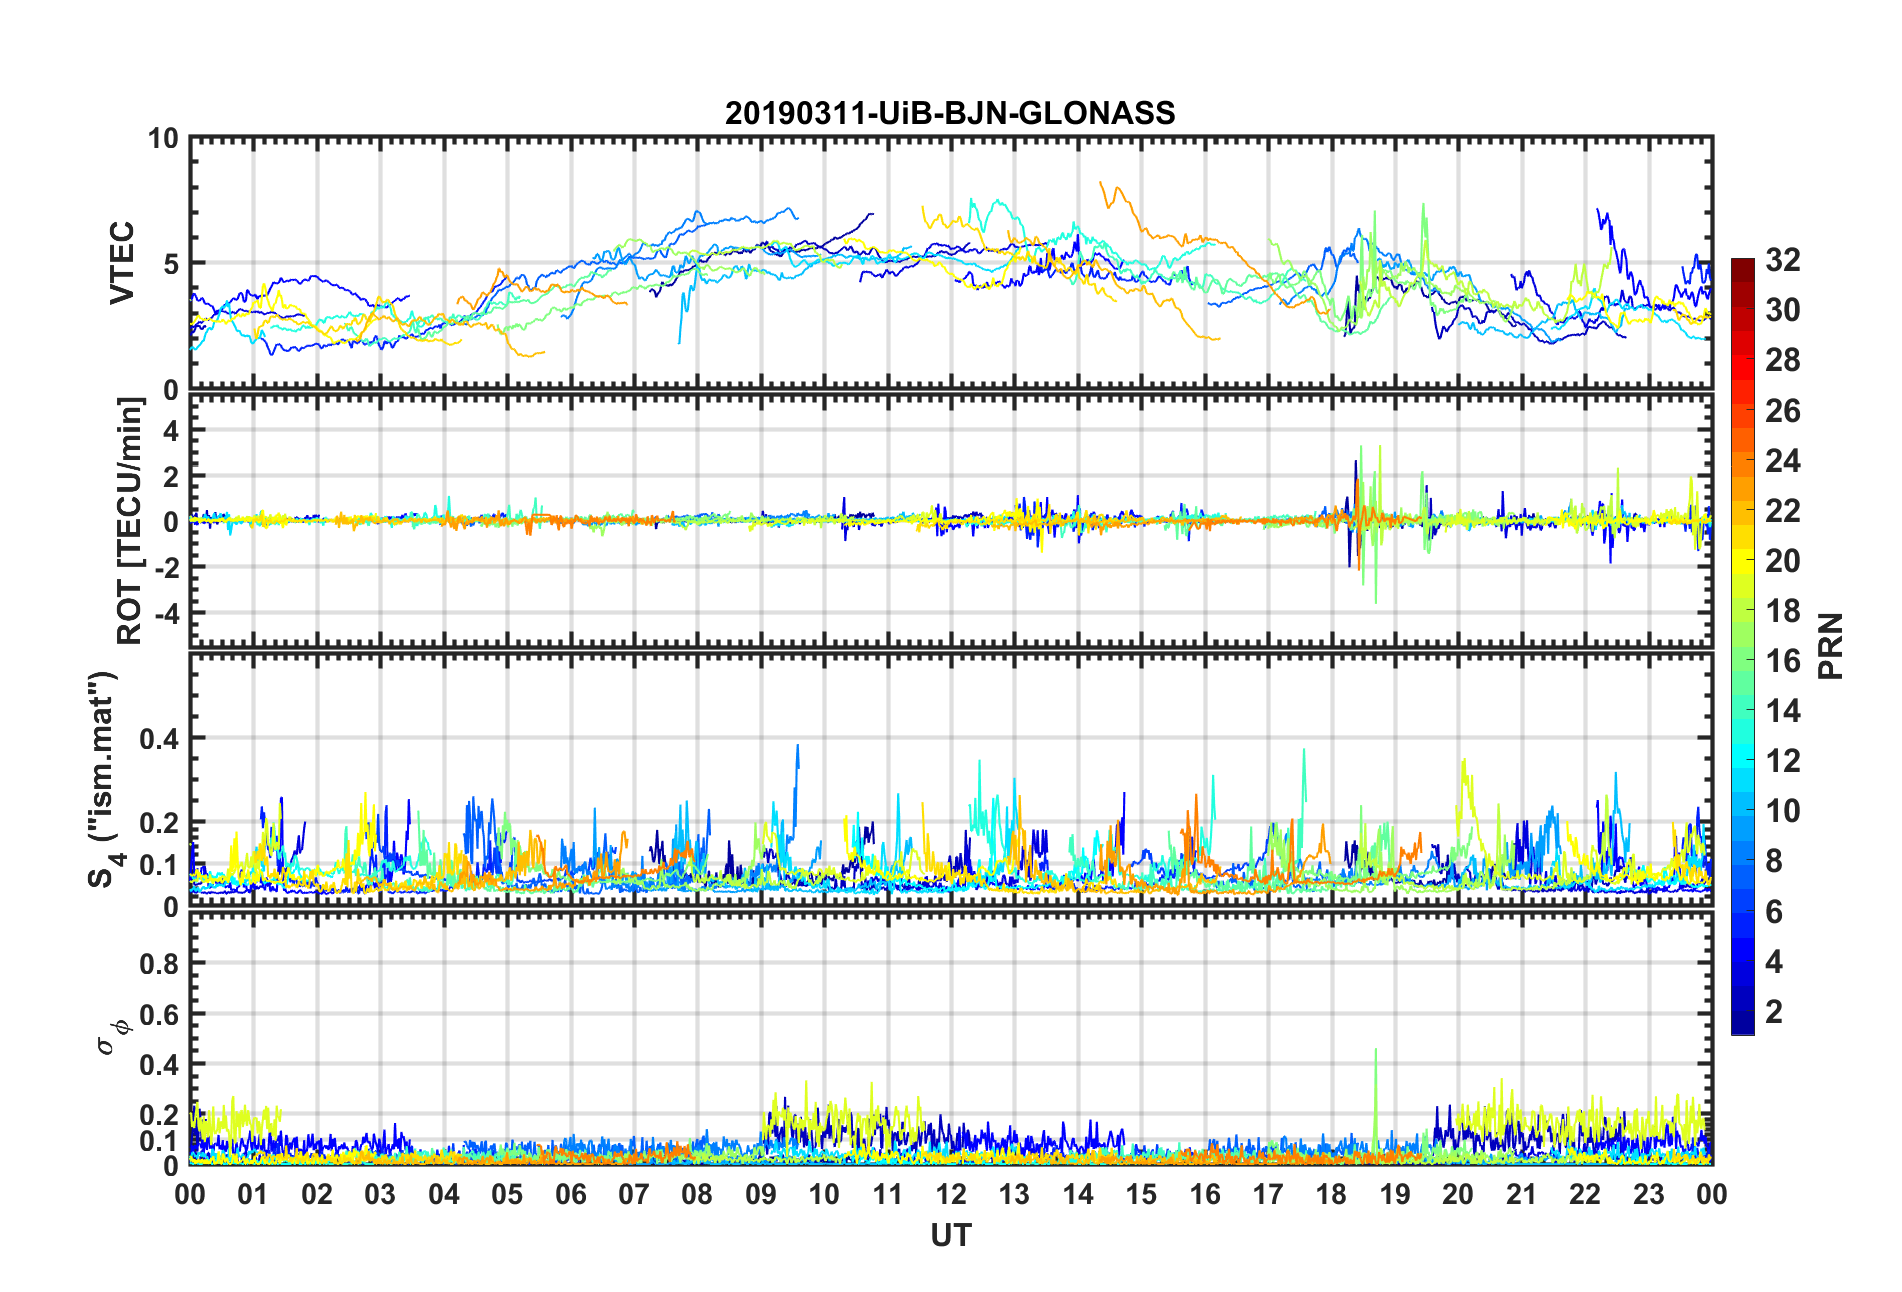Viewport: 1902px width, 1292px height.
Task: Click the plot title 20190311-UiB-BJN-GLONASS
Action: point(950,113)
